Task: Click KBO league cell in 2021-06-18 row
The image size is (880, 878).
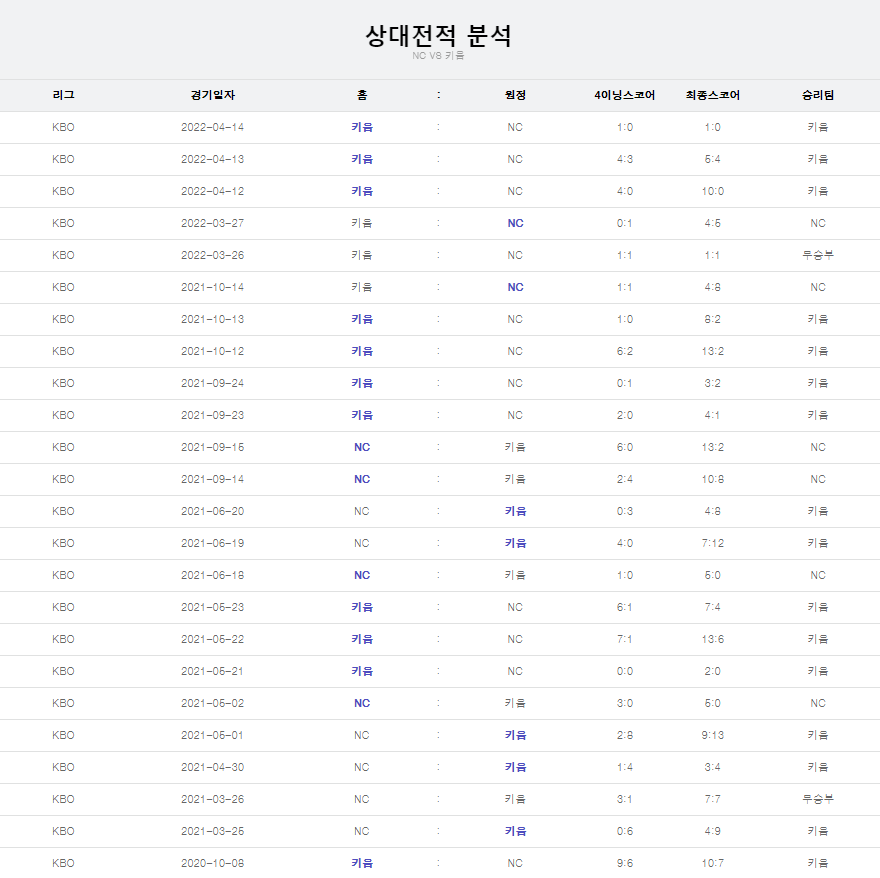Action: pyautogui.click(x=63, y=575)
